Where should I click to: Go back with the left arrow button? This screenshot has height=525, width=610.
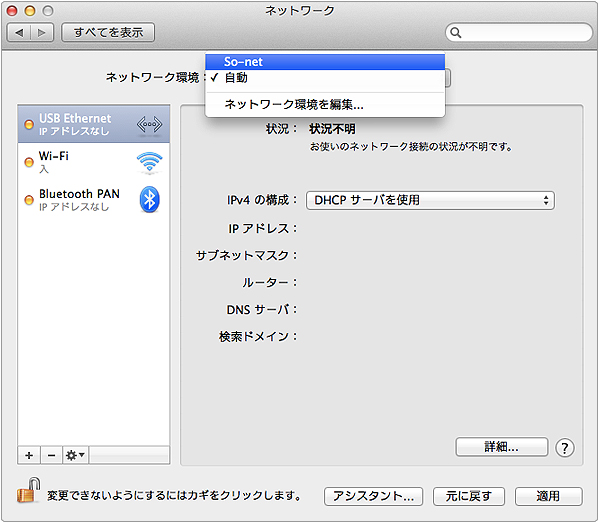click(x=20, y=33)
